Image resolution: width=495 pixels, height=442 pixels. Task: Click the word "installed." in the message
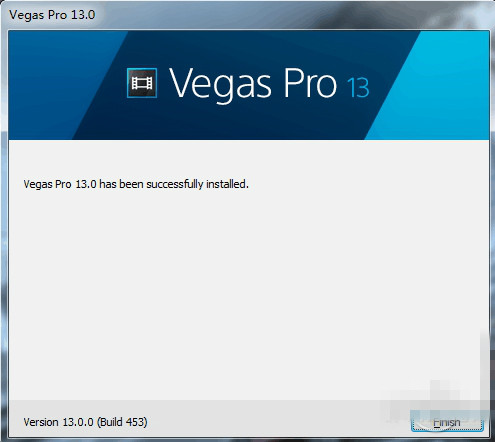pos(227,184)
